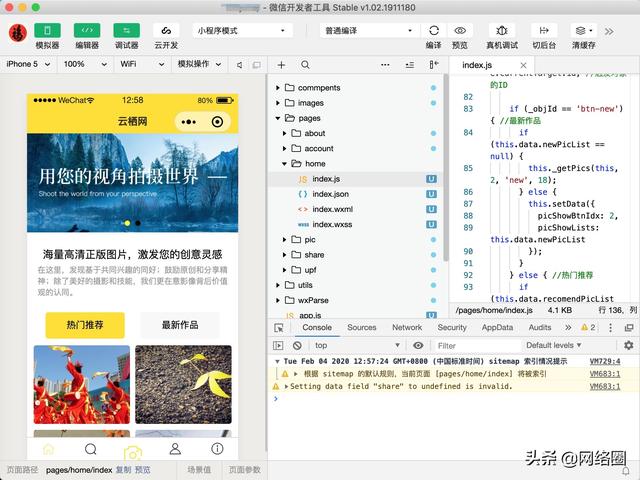
Task: Open the 小程序模式 mode dropdown
Action: click(x=242, y=31)
